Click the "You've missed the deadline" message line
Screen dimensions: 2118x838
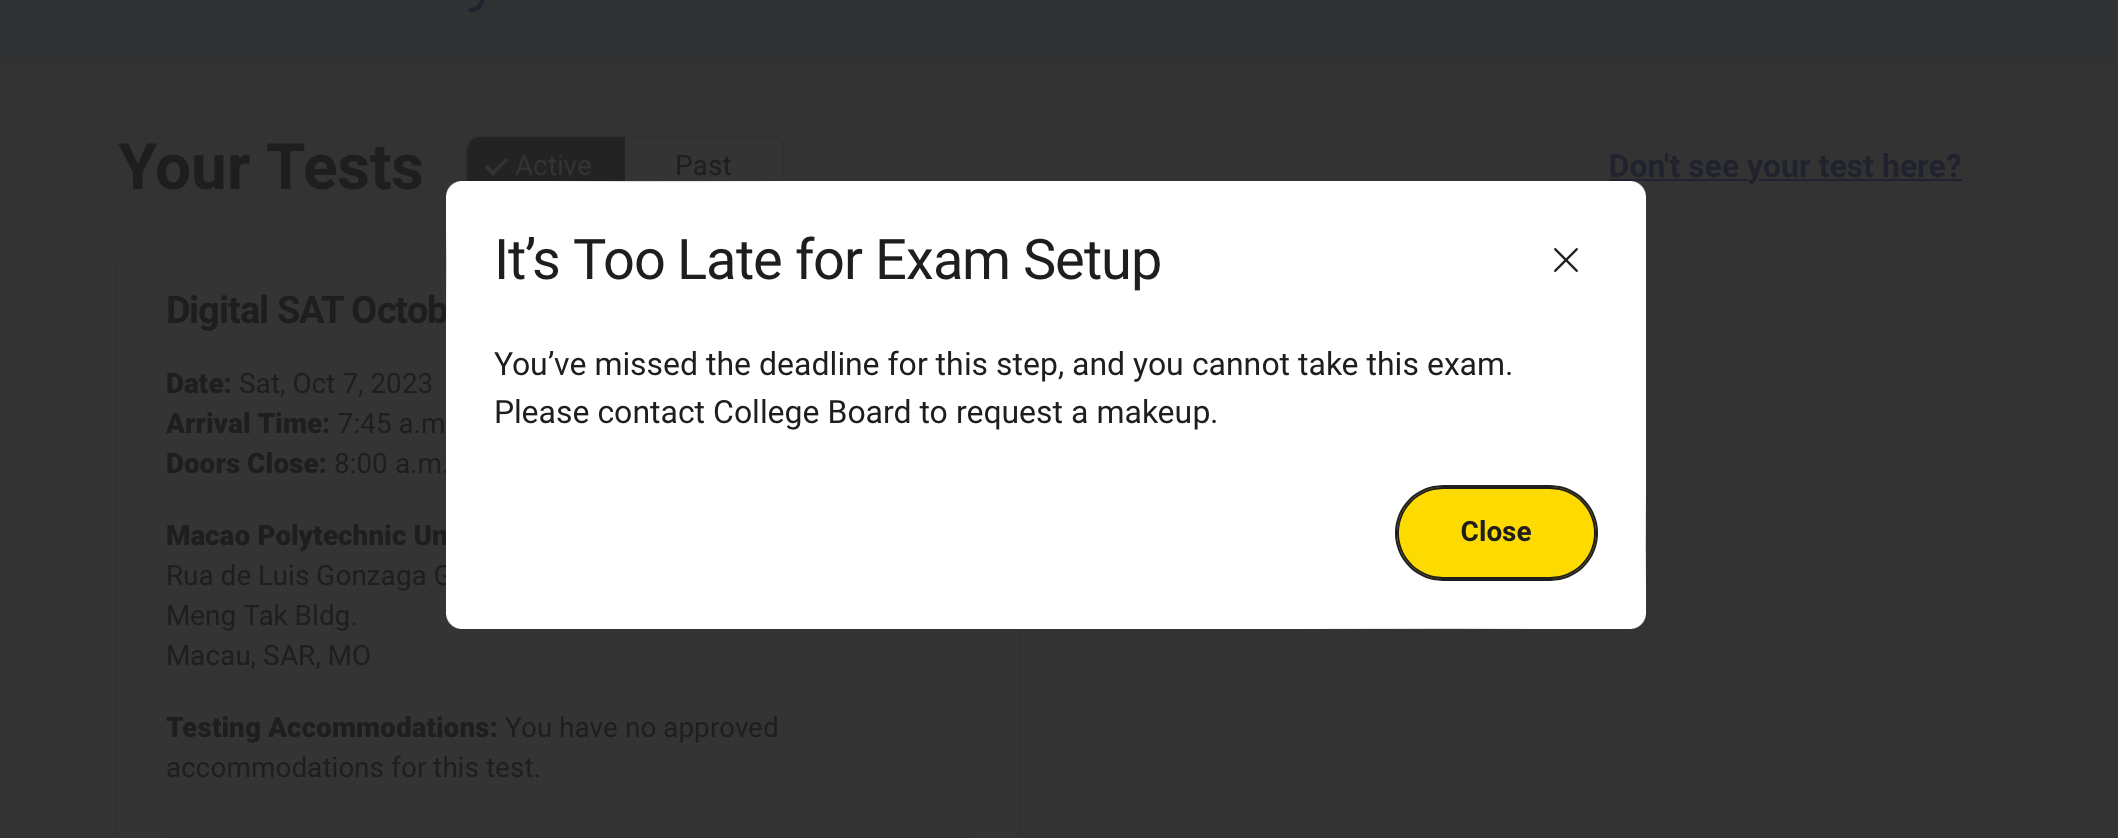[x=1002, y=364]
